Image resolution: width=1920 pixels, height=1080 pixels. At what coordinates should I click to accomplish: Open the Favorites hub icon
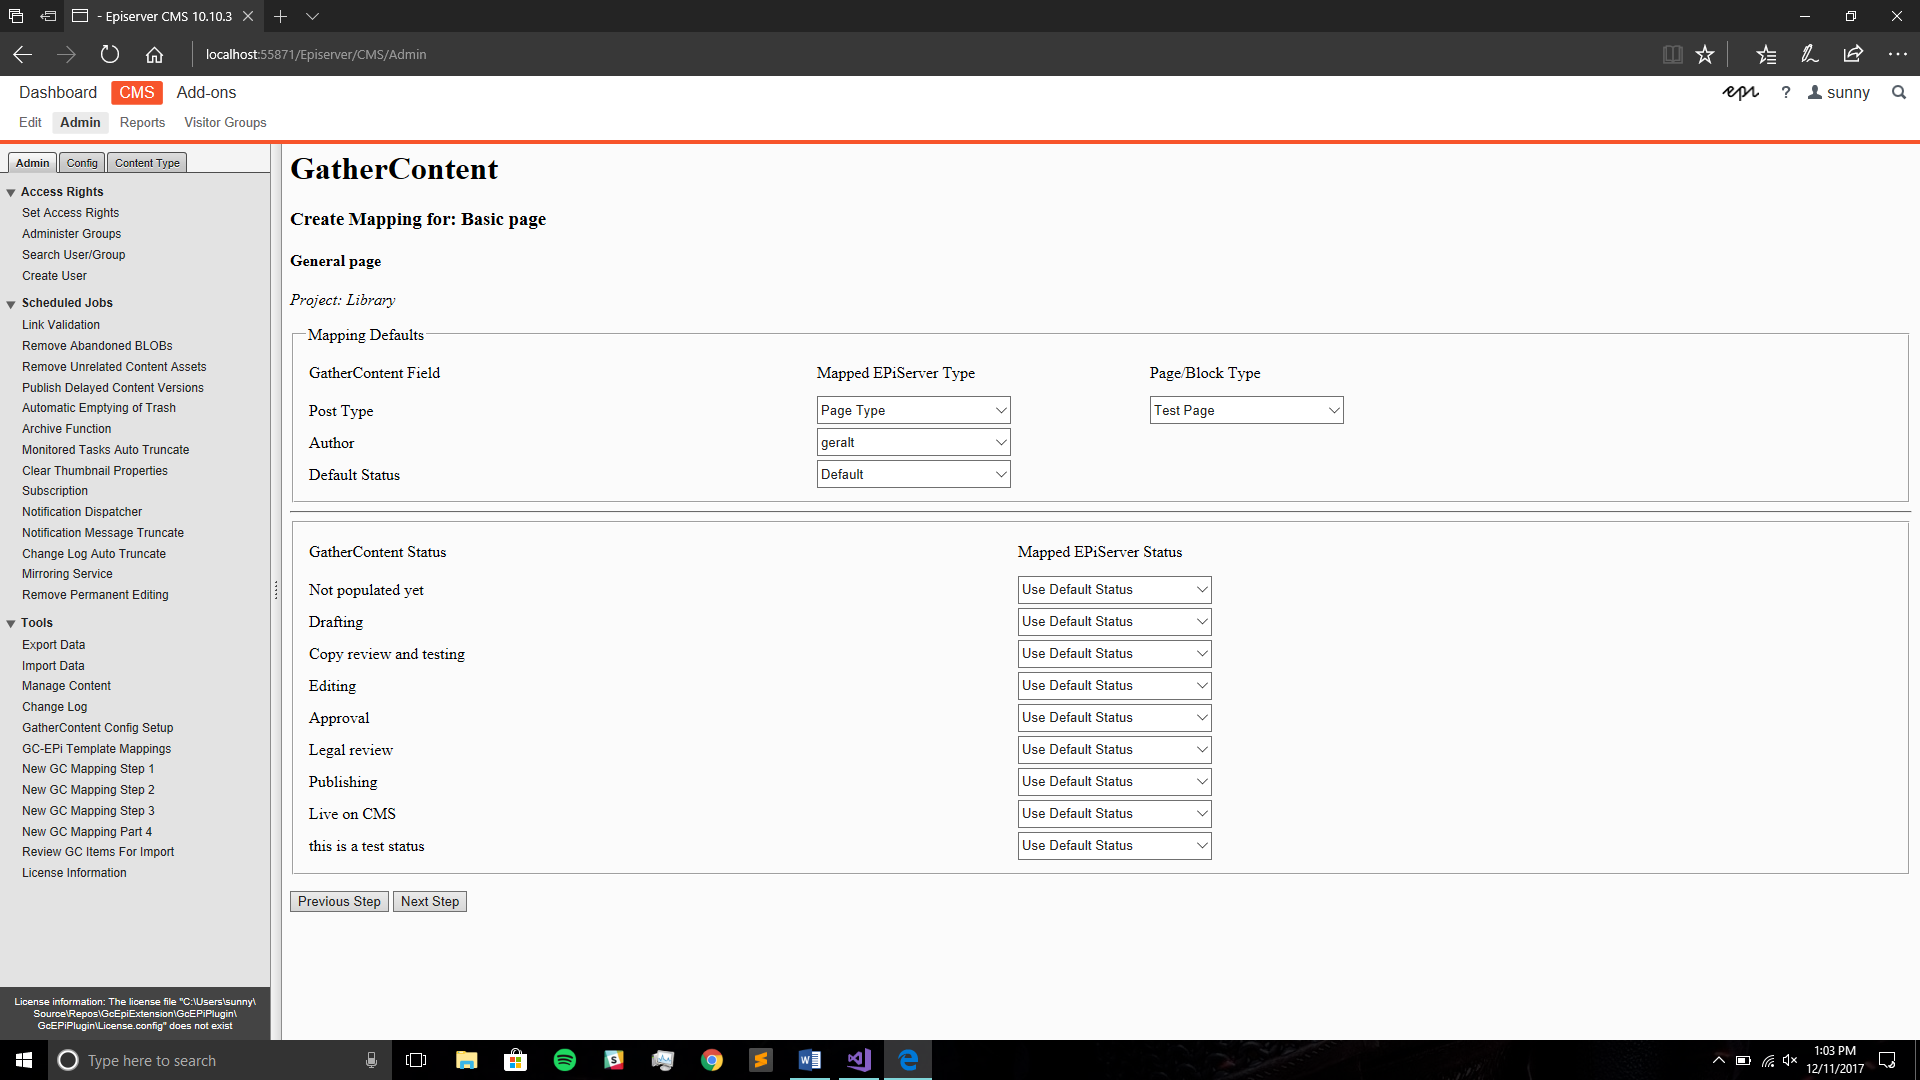[x=1766, y=54]
